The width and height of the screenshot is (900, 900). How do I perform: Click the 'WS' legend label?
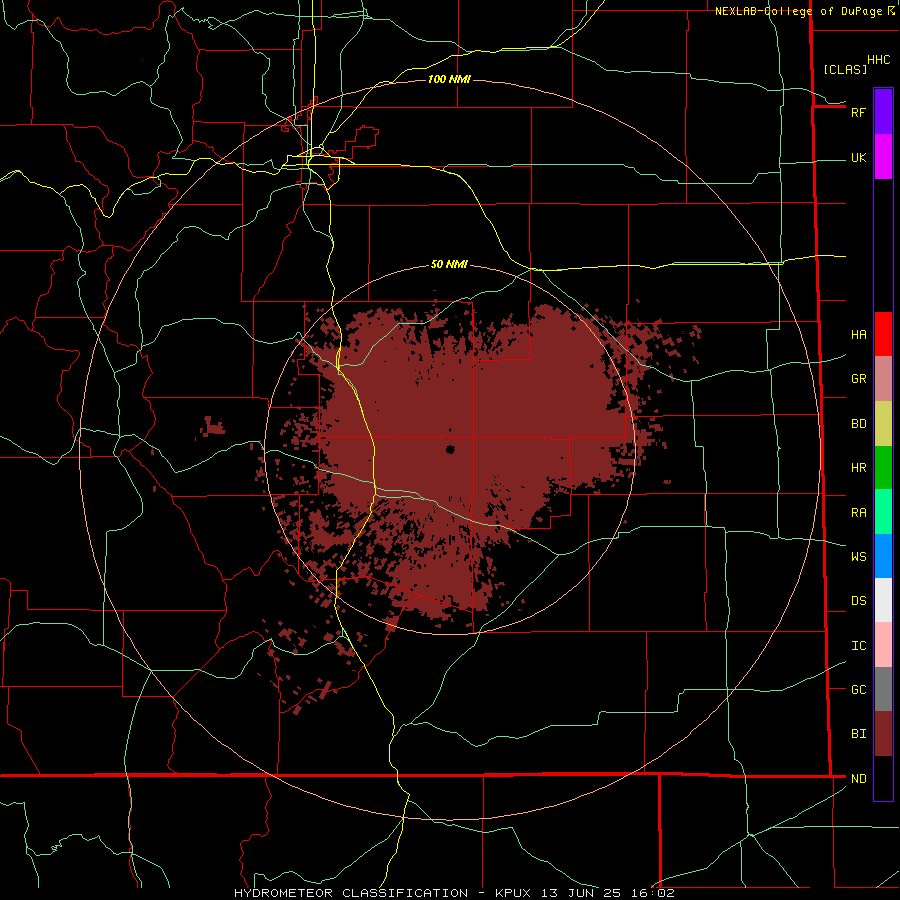[x=858, y=556]
